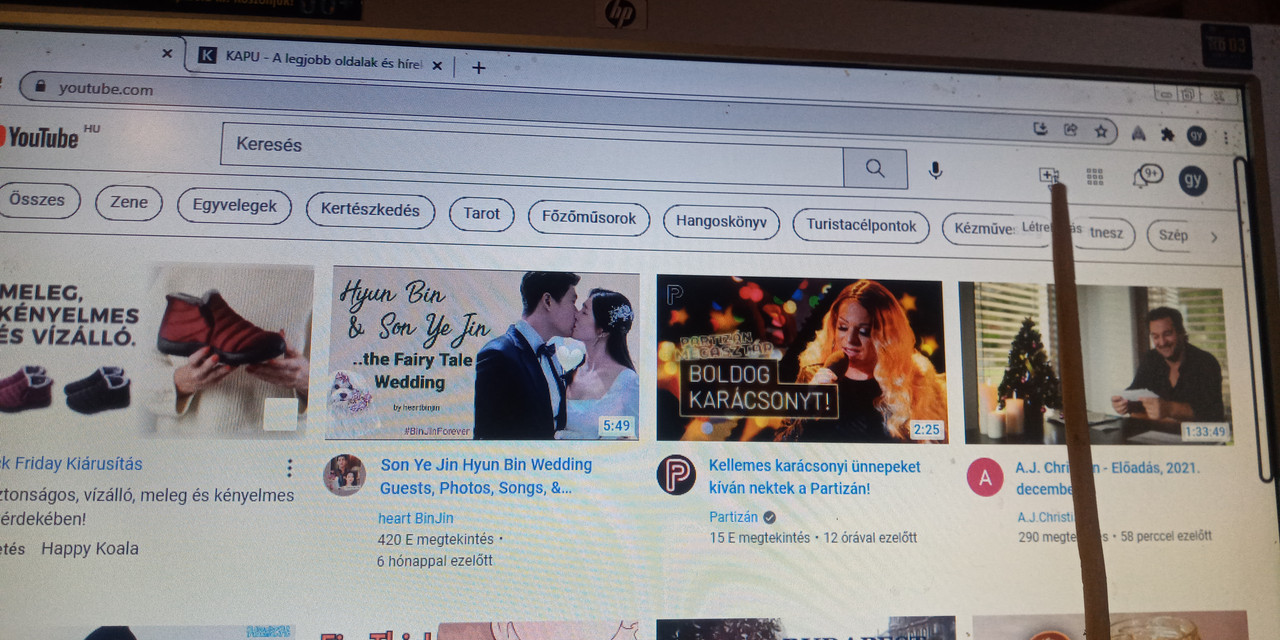
Task: Open the Boldog Karácsonyt video thumbnail
Action: [800, 360]
